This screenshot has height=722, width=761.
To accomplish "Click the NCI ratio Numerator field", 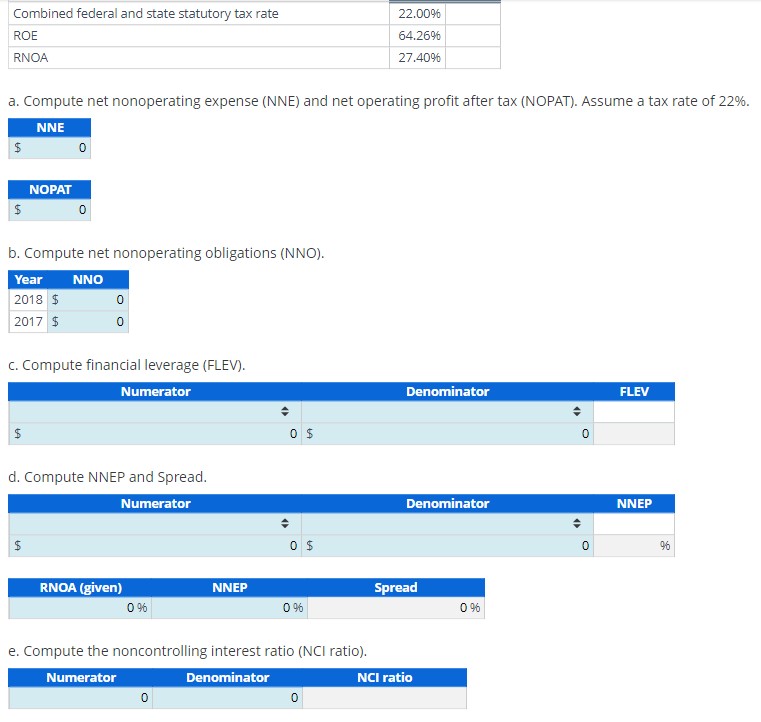I will point(81,698).
